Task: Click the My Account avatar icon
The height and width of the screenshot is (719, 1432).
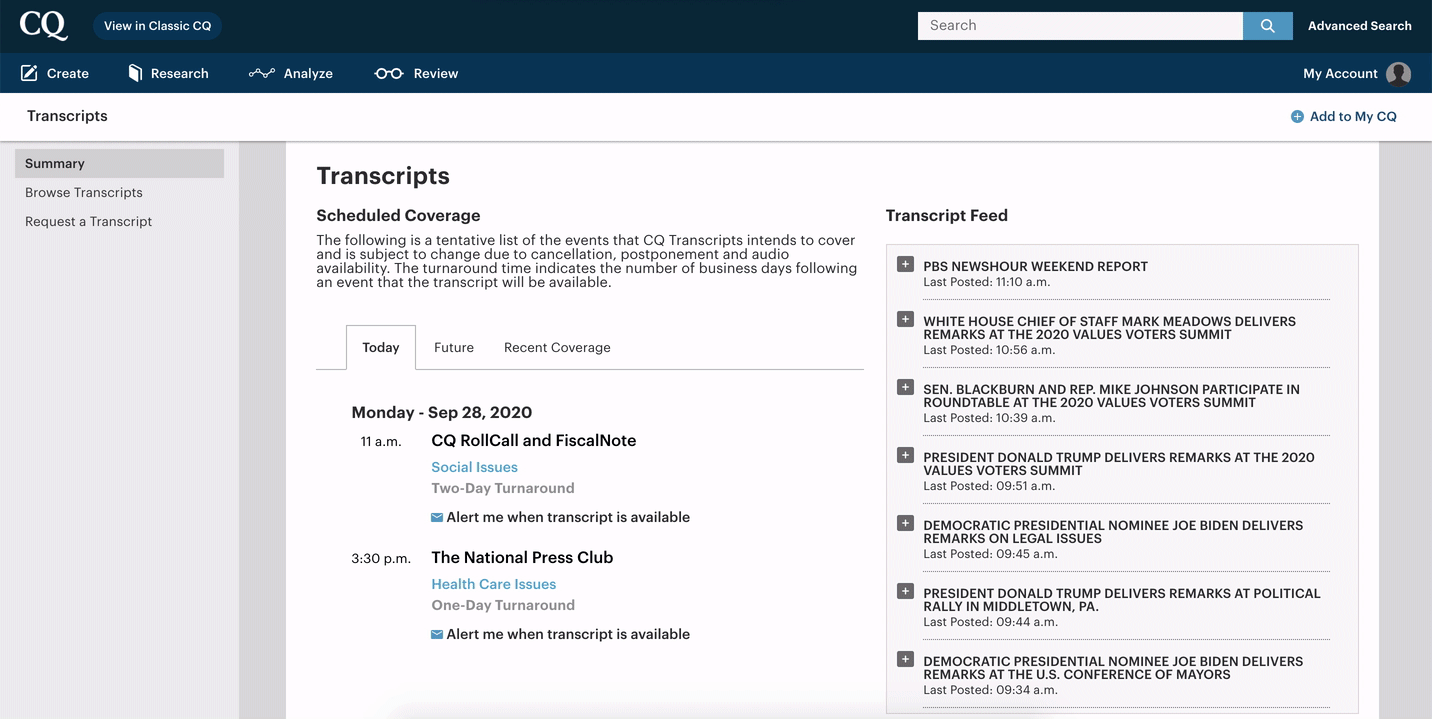Action: 1398,74
